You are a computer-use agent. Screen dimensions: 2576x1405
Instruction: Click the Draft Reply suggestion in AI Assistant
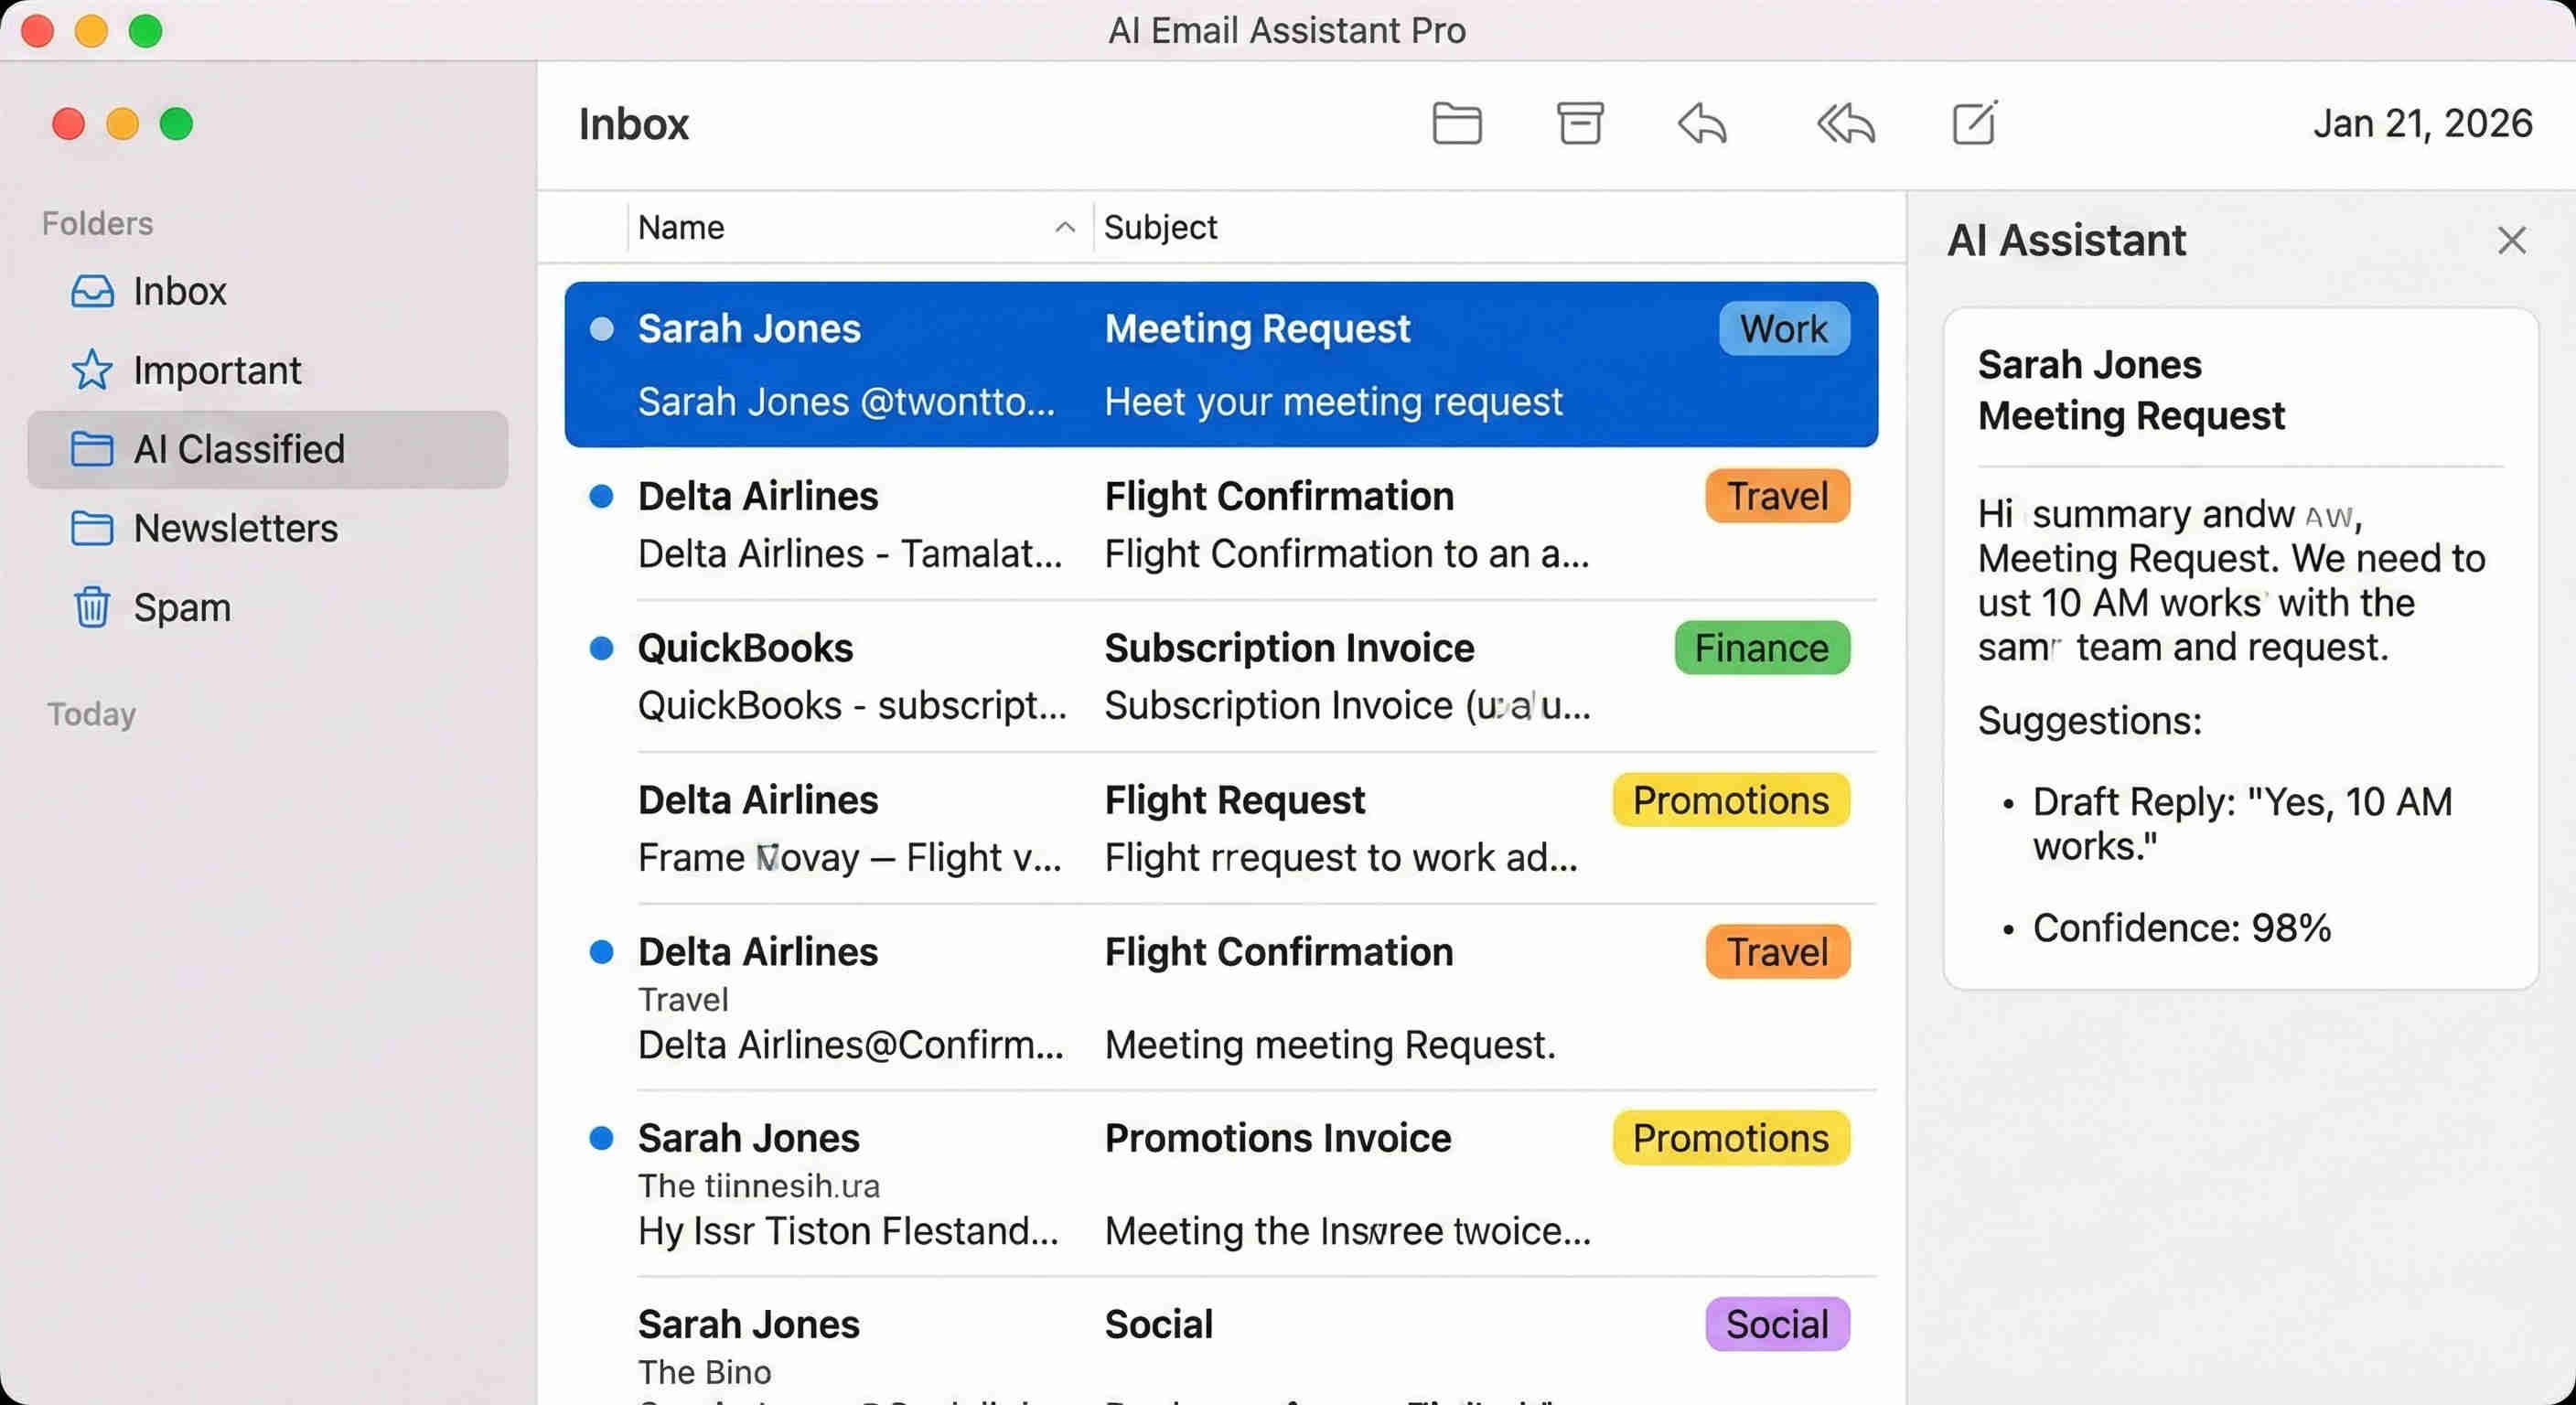point(2242,824)
